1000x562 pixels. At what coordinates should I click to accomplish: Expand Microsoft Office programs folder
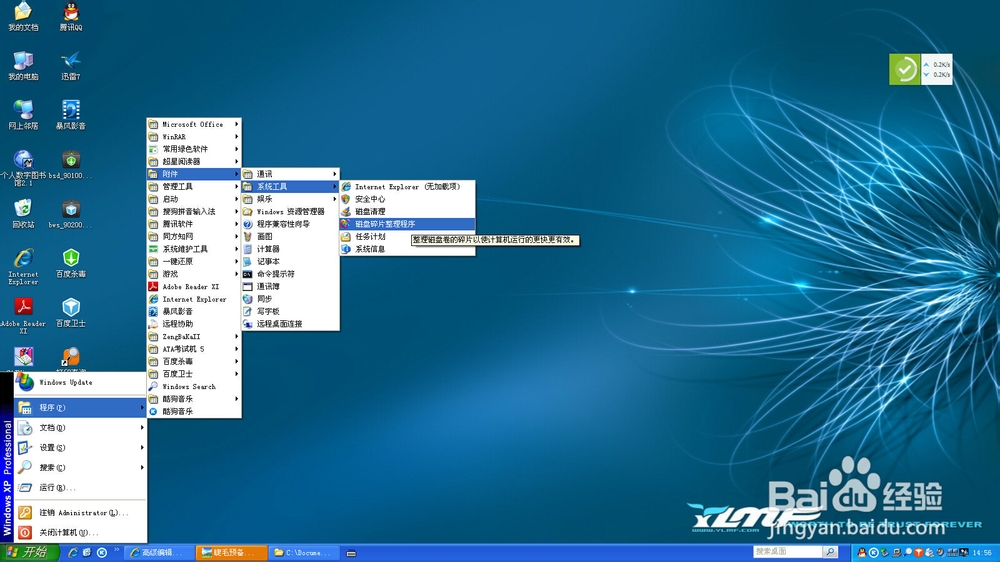pyautogui.click(x=194, y=124)
